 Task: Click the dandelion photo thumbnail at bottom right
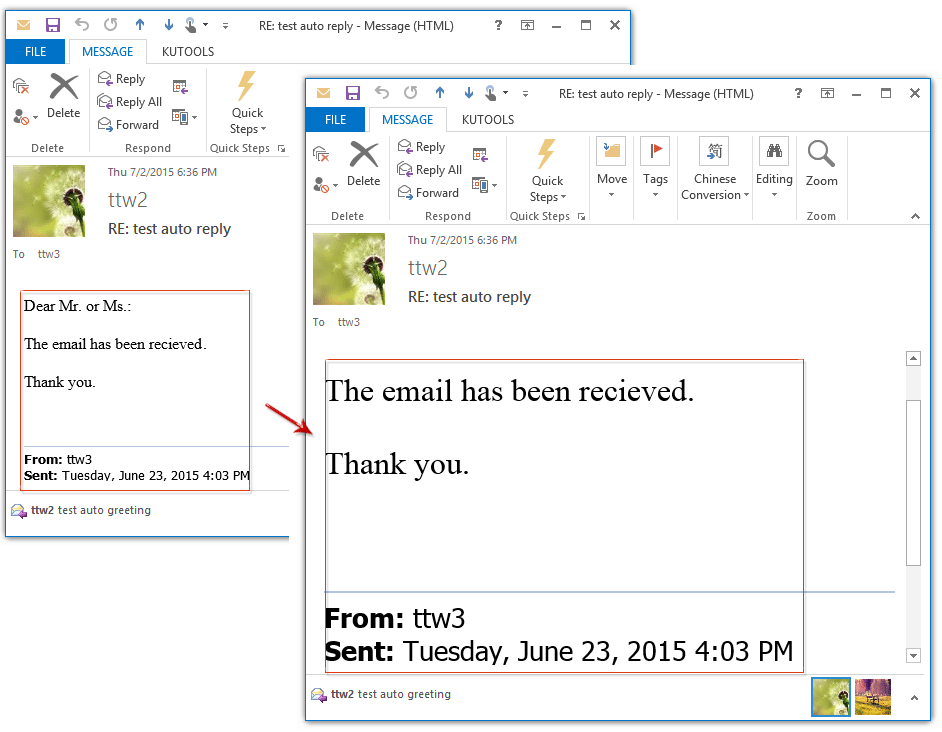point(831,697)
